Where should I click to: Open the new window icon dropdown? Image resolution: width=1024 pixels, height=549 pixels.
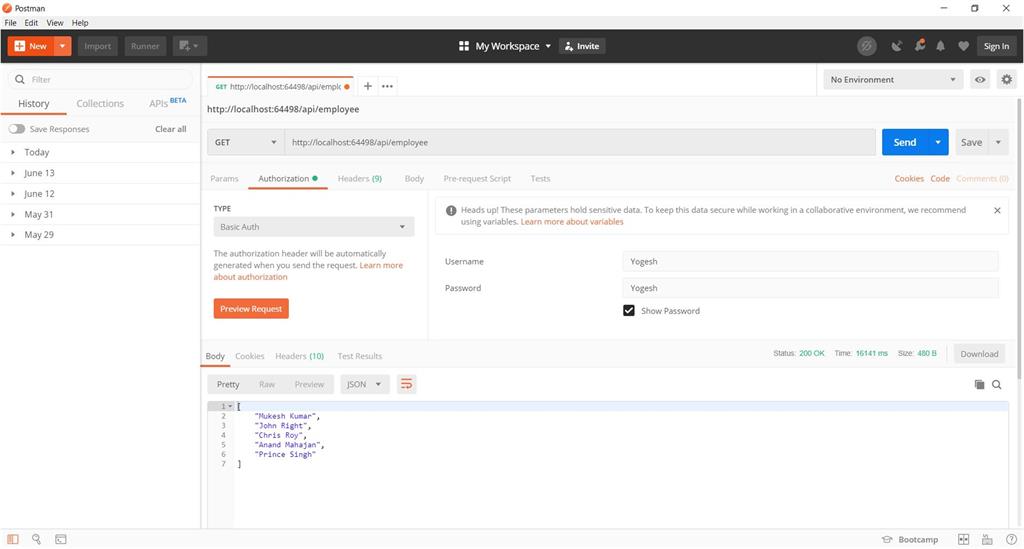pos(189,46)
